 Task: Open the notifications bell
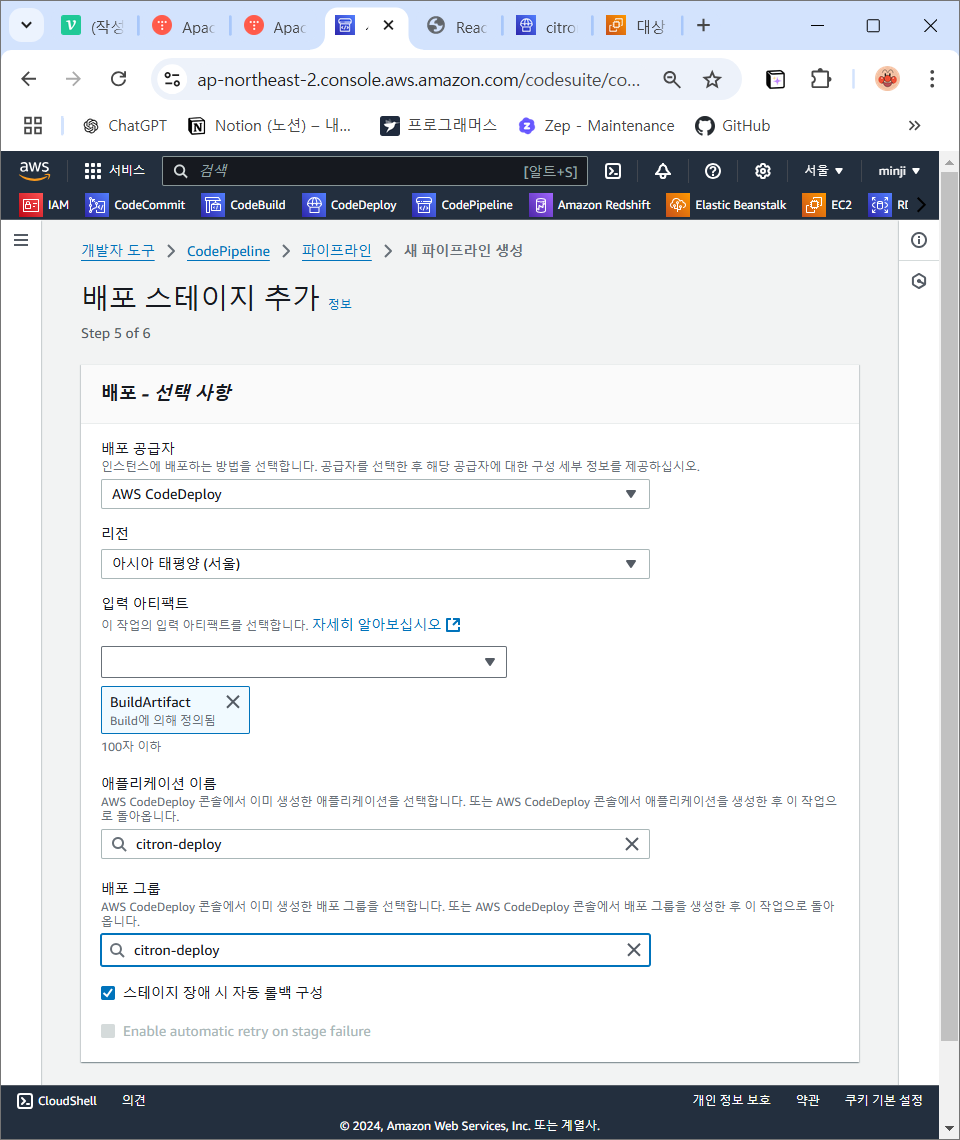click(x=663, y=171)
